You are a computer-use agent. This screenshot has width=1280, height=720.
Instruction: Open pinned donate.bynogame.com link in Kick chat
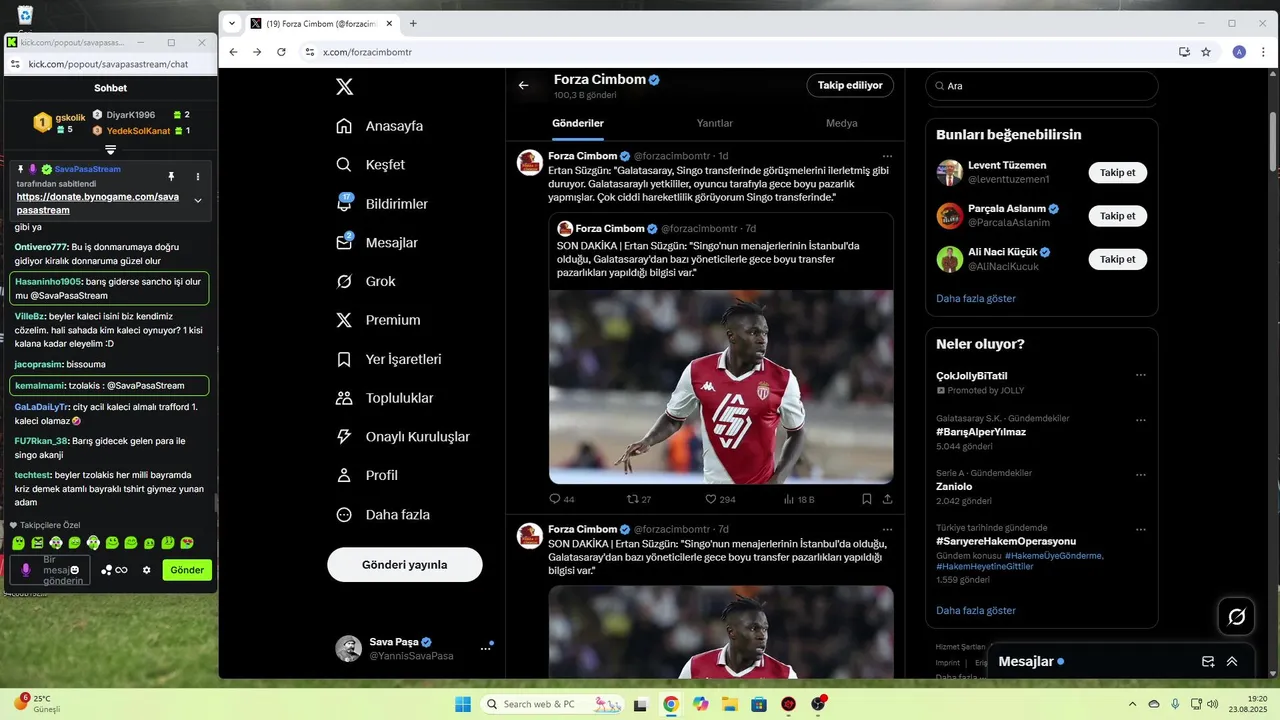pos(98,204)
